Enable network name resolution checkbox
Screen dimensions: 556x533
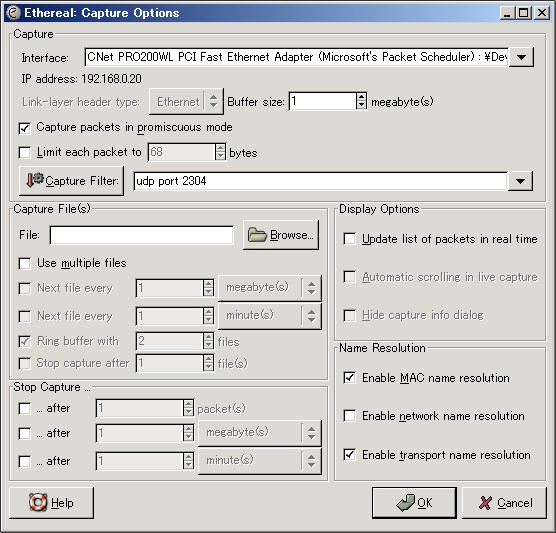coord(350,416)
